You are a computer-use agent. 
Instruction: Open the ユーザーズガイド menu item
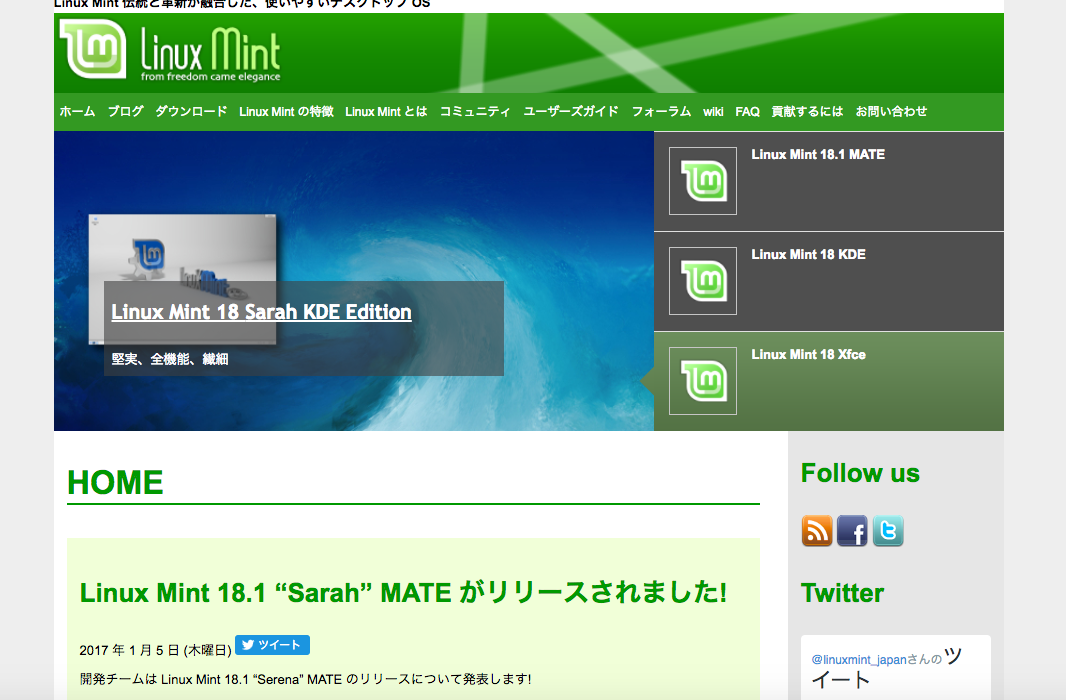571,111
